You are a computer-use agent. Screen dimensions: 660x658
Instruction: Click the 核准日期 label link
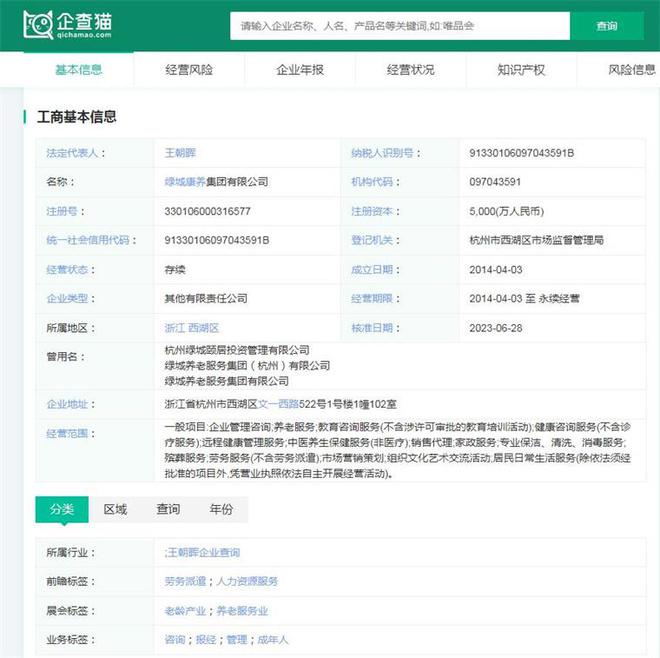[372, 328]
